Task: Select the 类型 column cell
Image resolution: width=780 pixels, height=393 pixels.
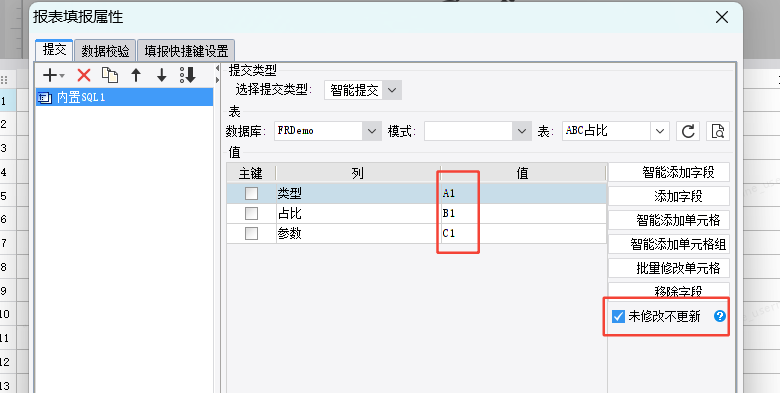Action: pos(358,193)
